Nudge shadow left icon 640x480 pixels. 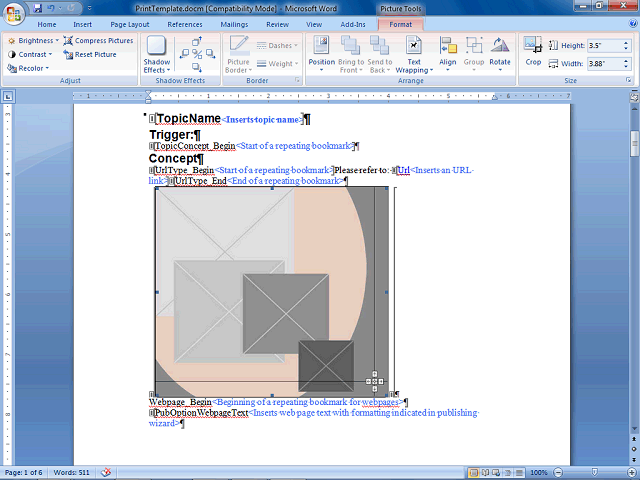(x=184, y=53)
